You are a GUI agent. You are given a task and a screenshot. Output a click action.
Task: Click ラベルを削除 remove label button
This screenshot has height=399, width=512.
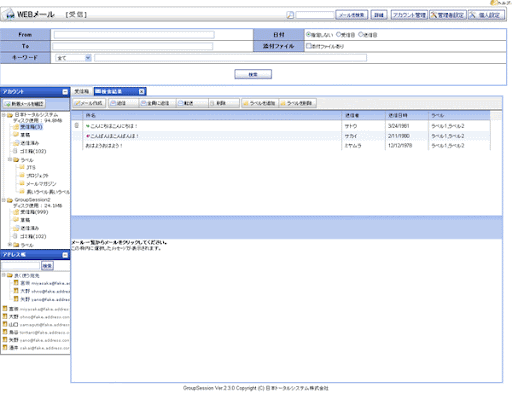coord(297,103)
